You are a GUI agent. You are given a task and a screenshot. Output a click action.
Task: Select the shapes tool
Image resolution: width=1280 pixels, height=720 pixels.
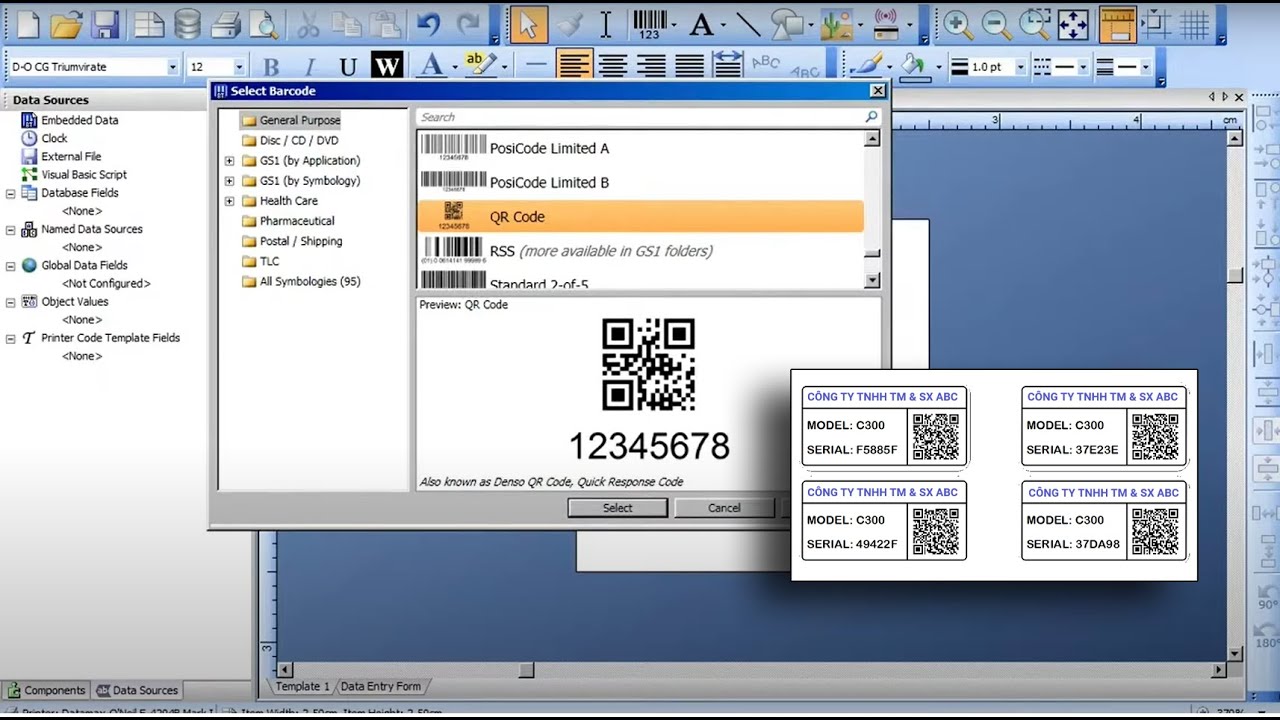coord(787,24)
